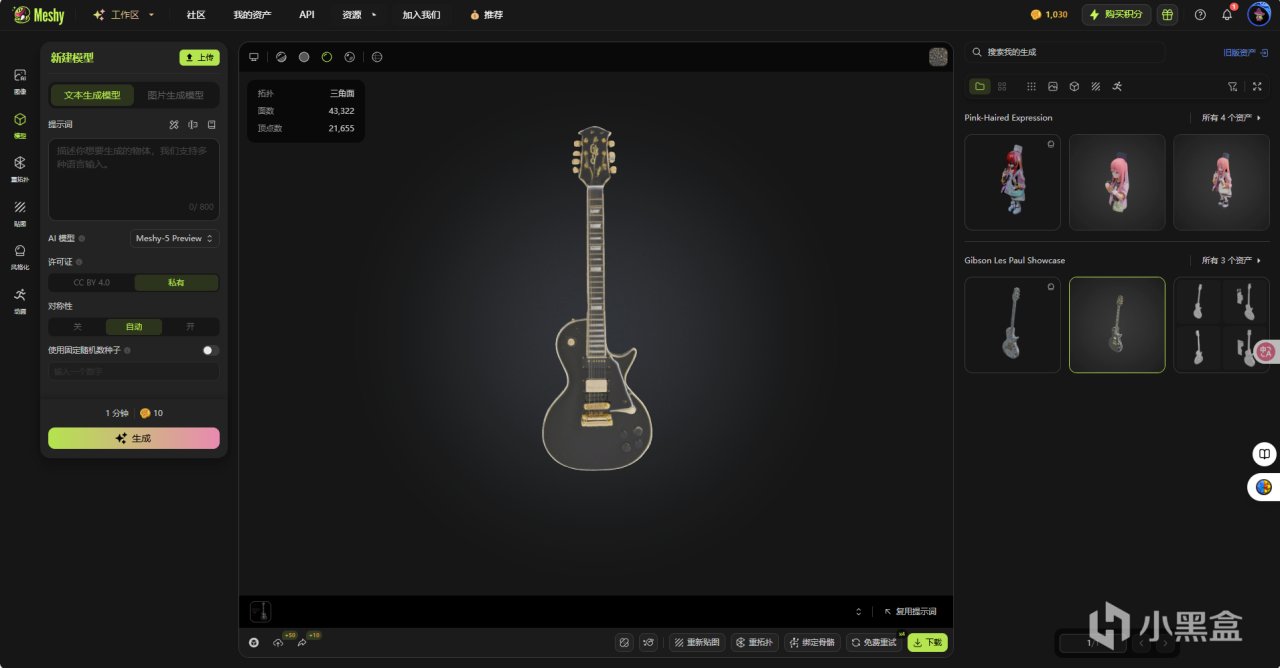Open the 风格化 (Stylize) sidebar tool
Viewport: 1280px width, 668px height.
[20, 256]
